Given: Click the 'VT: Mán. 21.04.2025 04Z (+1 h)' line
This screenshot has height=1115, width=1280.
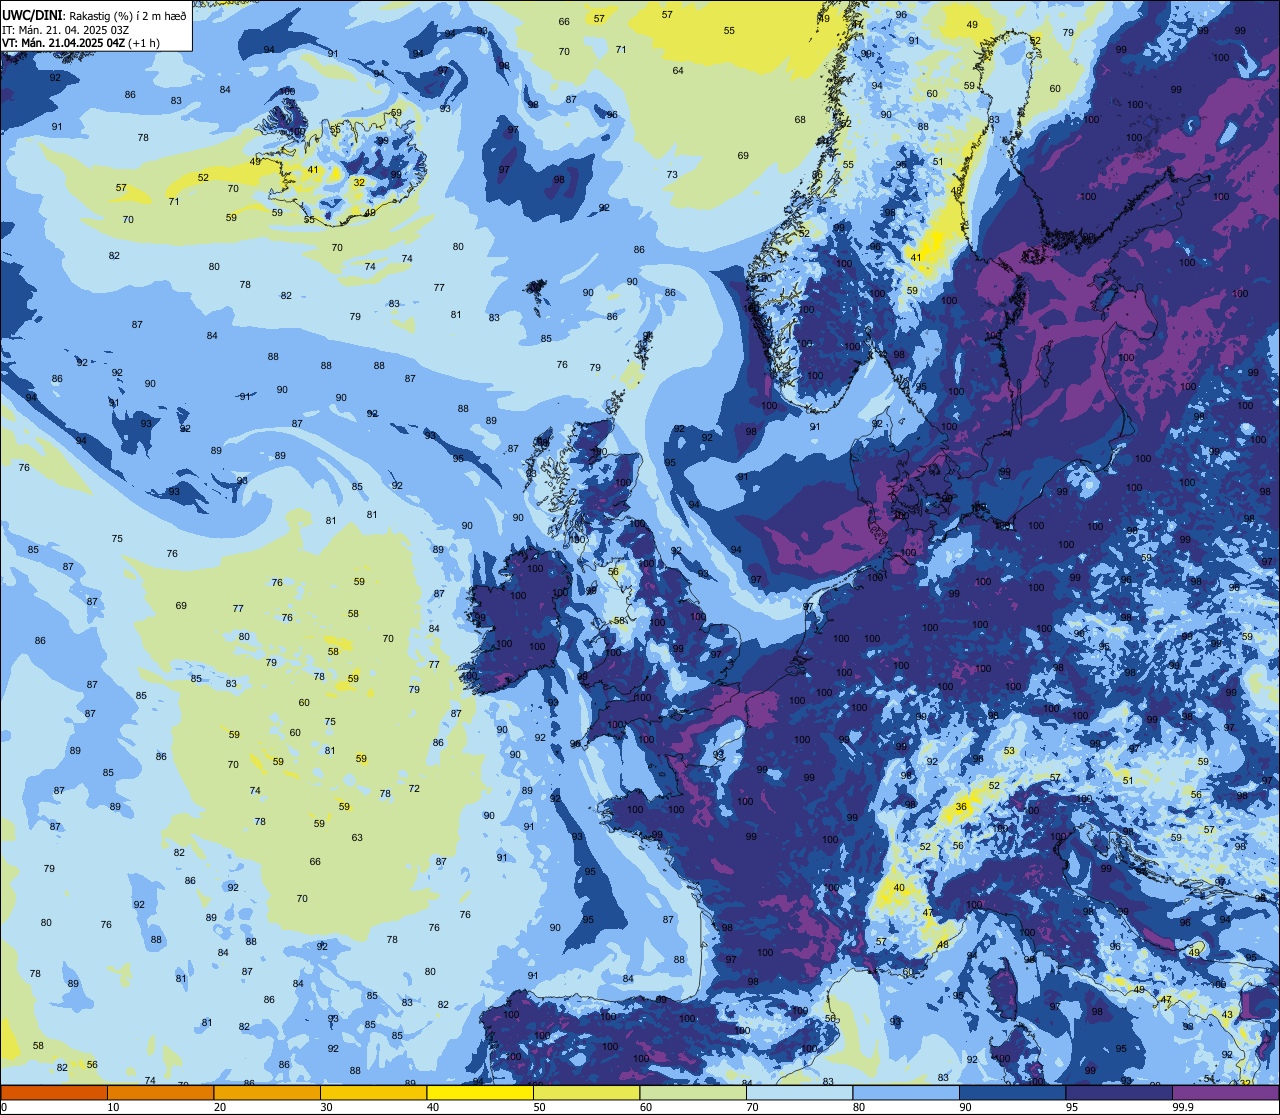Looking at the screenshot, I should (x=81, y=43).
